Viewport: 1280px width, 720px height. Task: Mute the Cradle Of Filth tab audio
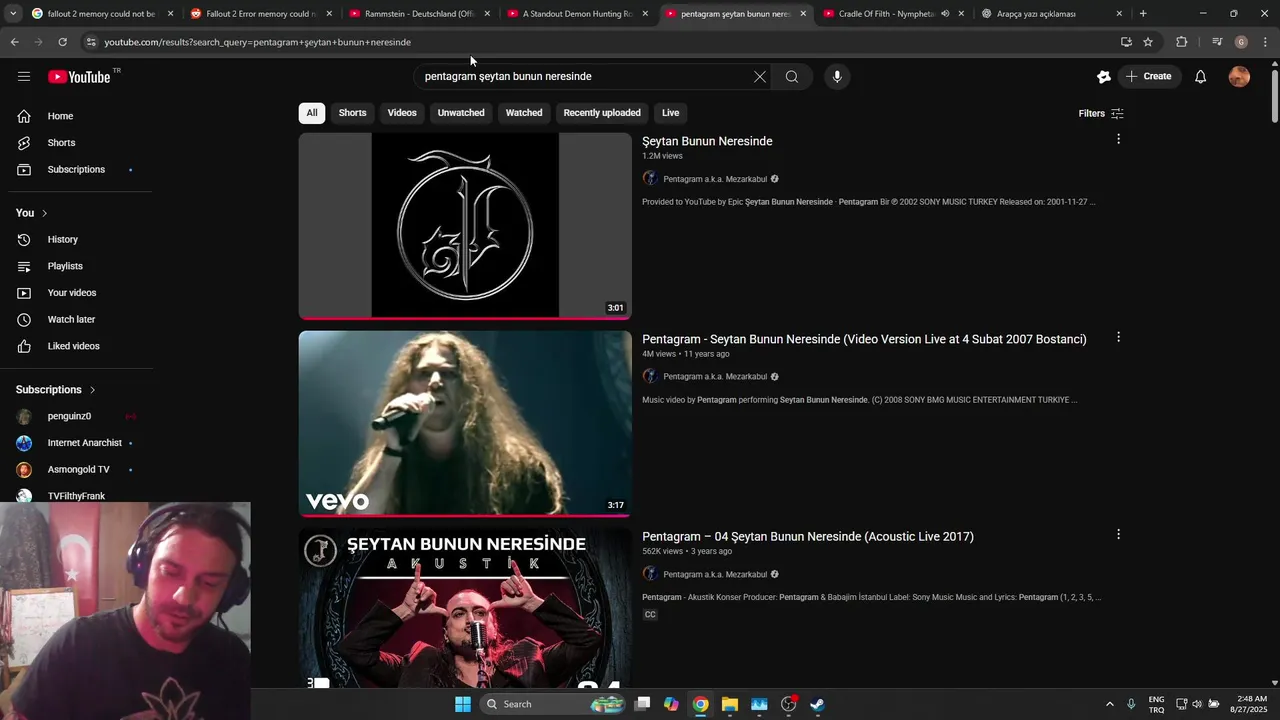tap(945, 14)
